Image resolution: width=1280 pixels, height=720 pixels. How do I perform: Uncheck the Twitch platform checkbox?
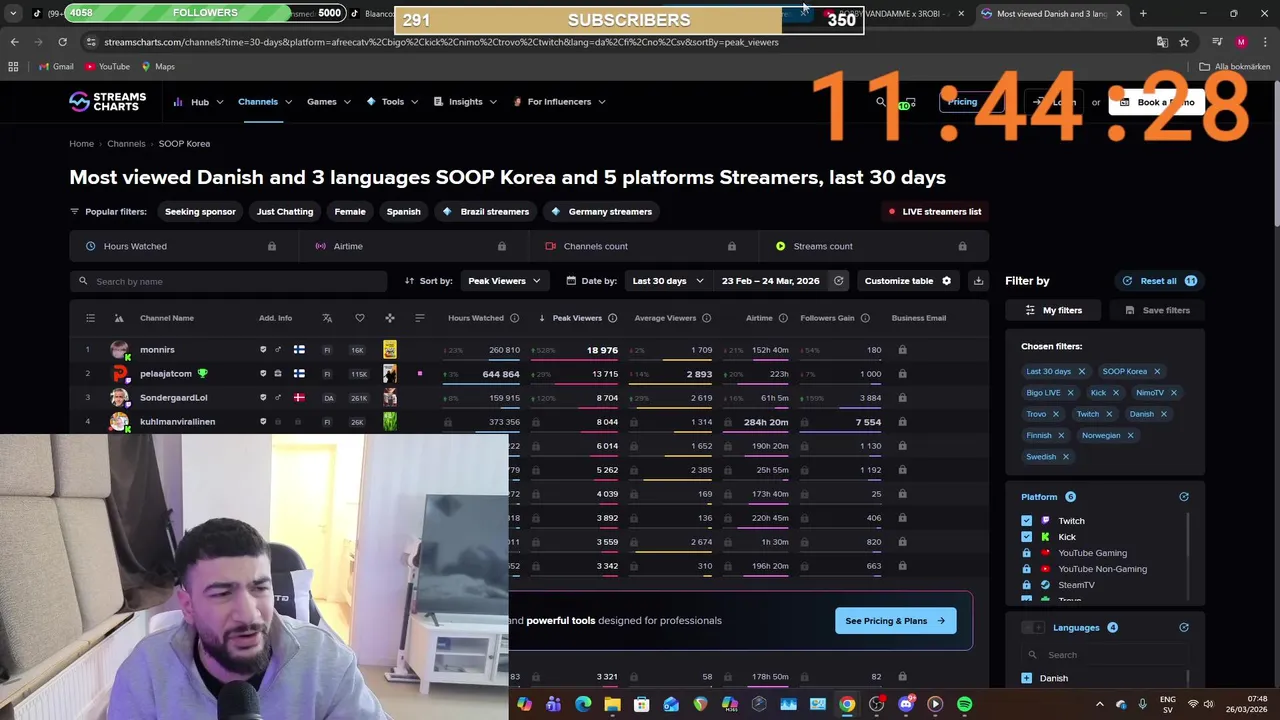pyautogui.click(x=1026, y=521)
